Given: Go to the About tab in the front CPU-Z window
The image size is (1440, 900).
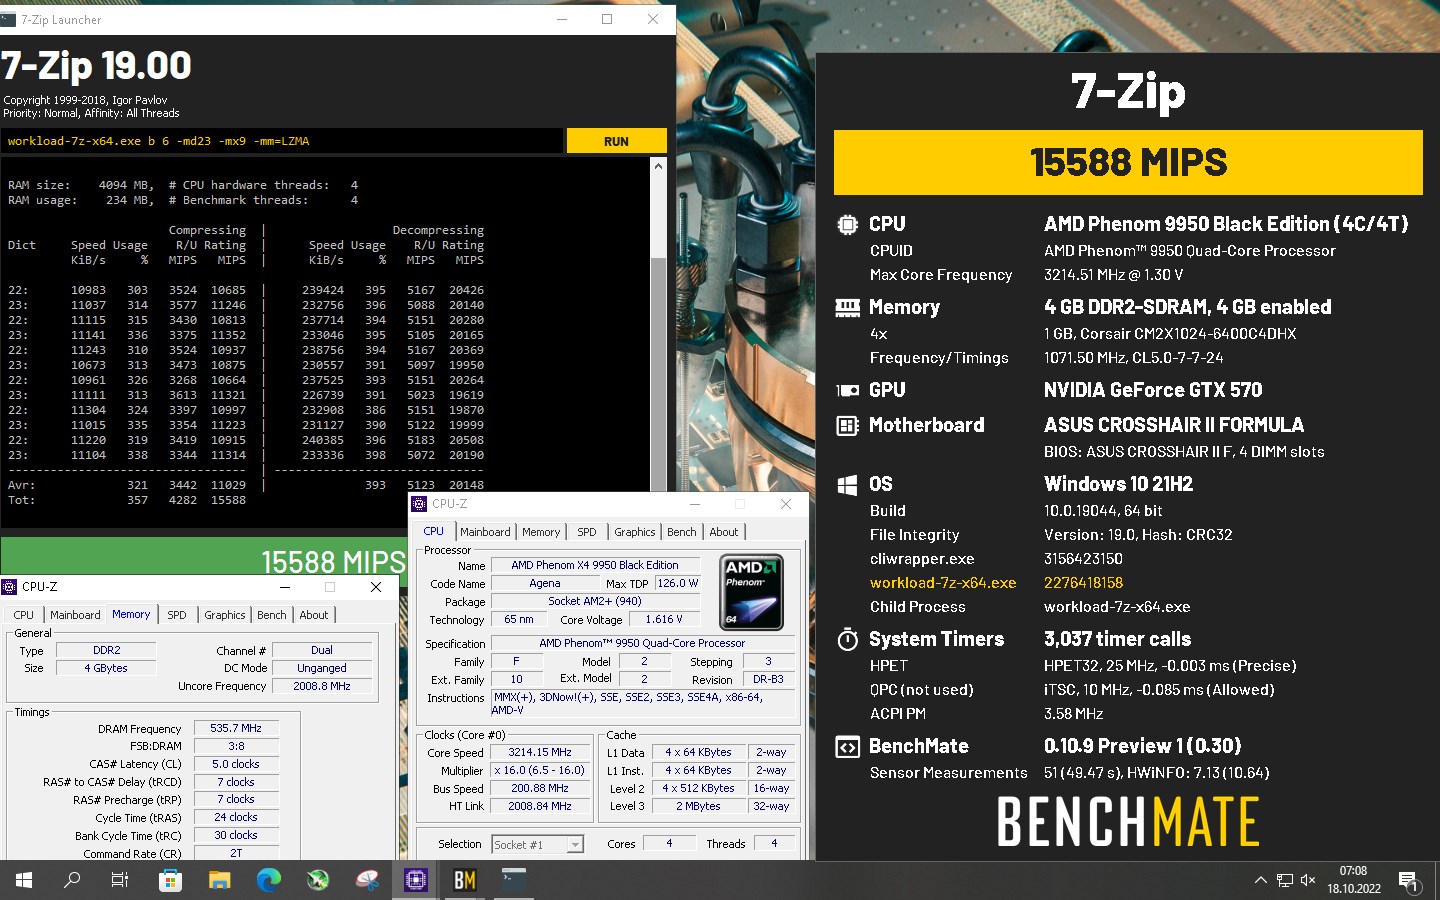Looking at the screenshot, I should (x=724, y=532).
